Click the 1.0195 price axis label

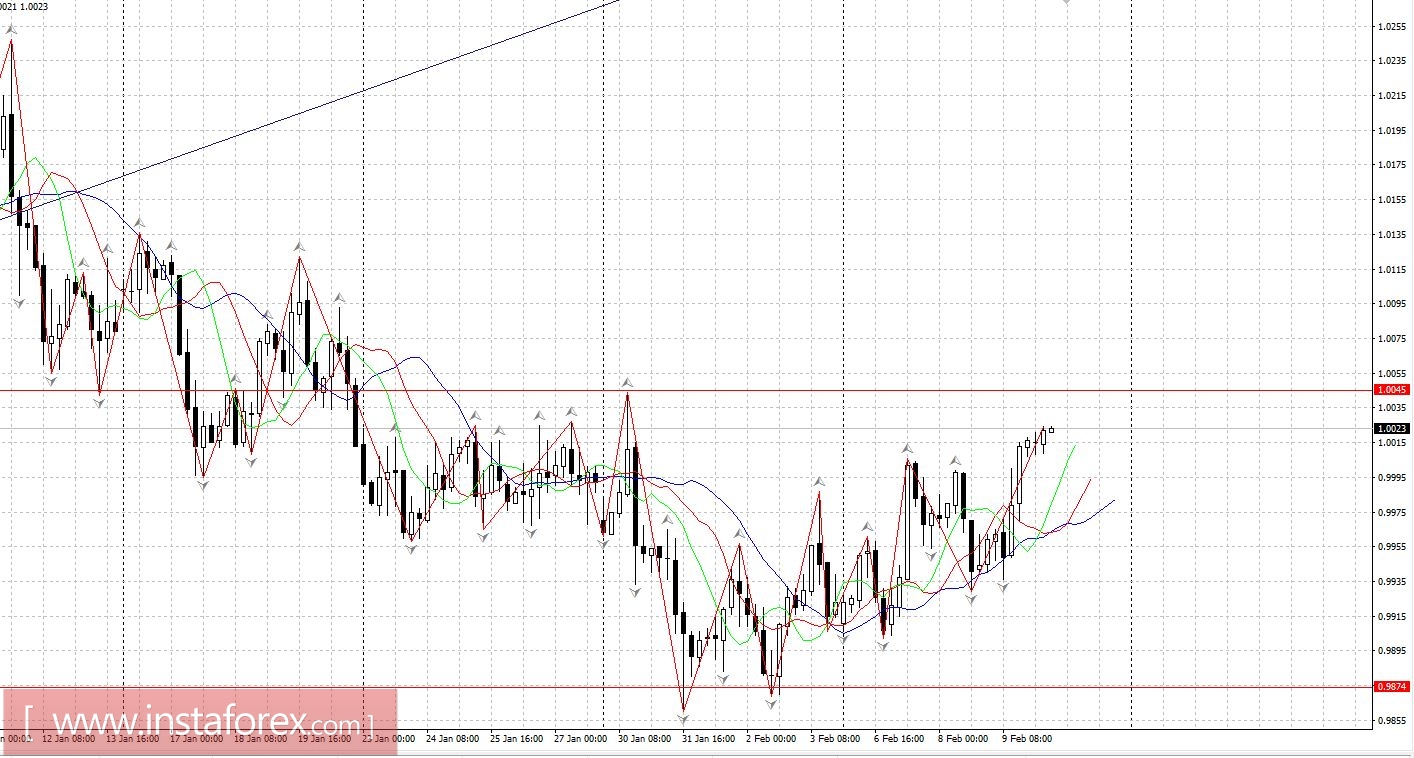pyautogui.click(x=1391, y=131)
